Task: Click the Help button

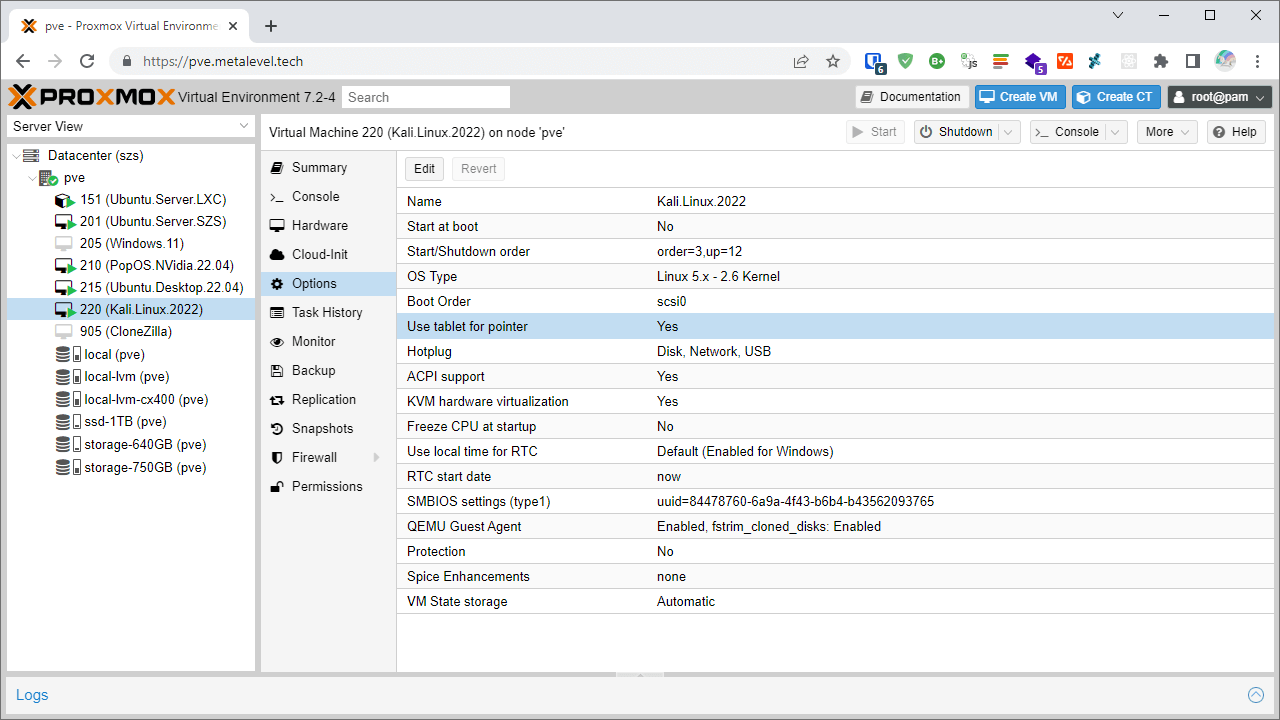Action: (x=1236, y=132)
